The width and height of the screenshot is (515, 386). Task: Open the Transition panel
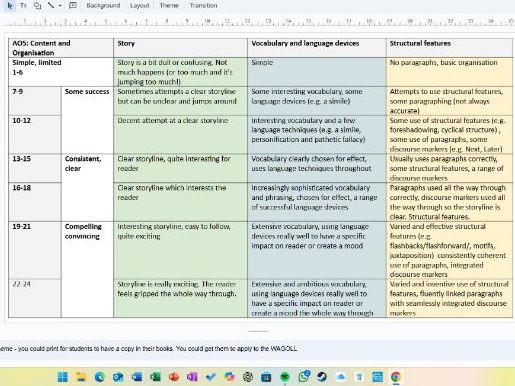pos(203,5)
